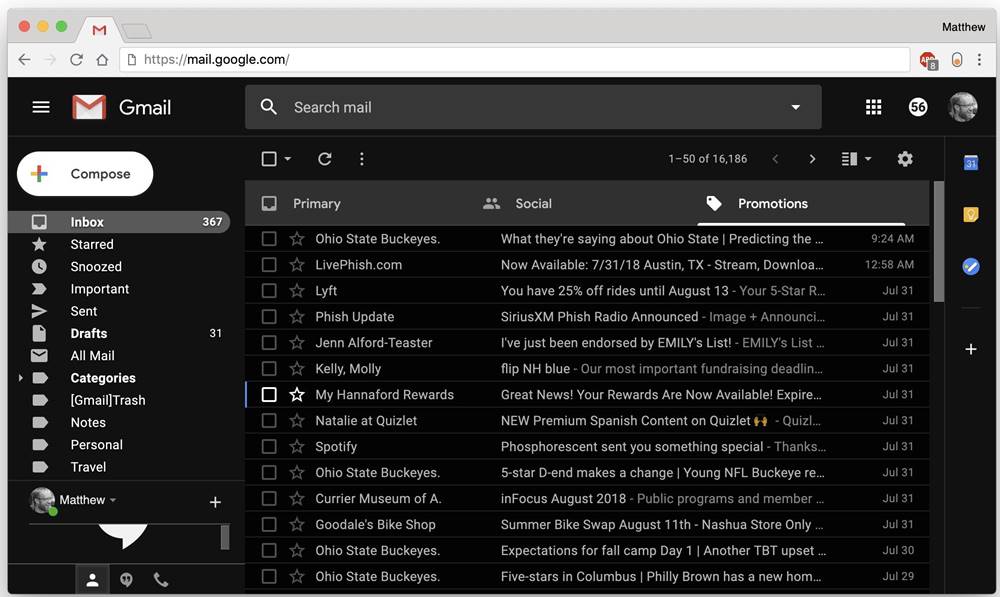Open the Google apps grid
Screen dimensions: 1000x597
point(873,107)
